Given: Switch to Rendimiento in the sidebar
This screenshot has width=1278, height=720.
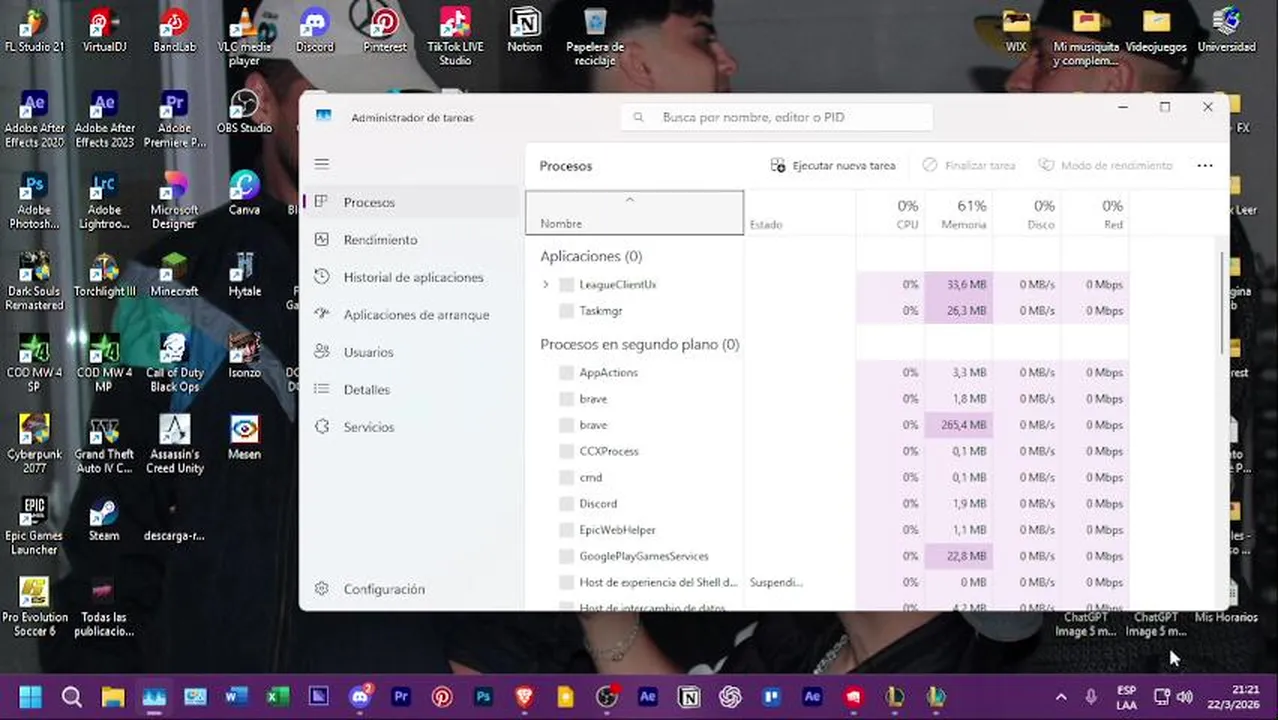Looking at the screenshot, I should point(411,240).
